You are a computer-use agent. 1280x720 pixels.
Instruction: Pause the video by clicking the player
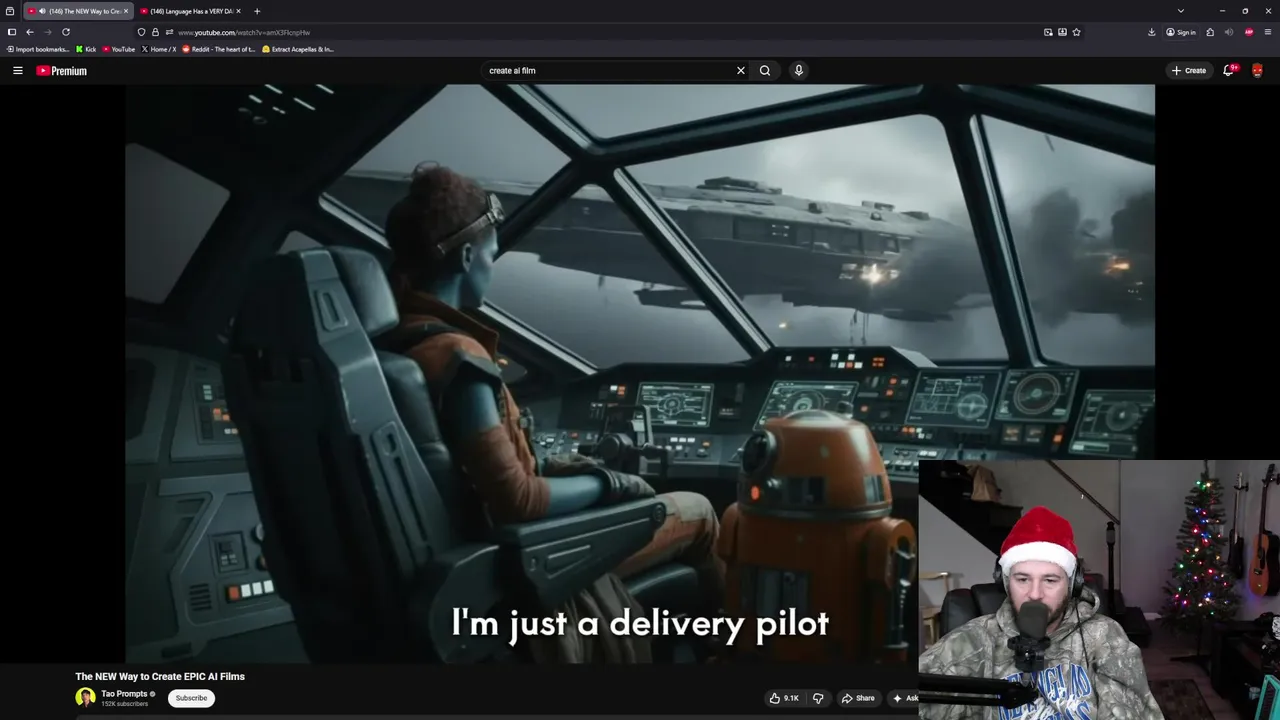(640, 372)
